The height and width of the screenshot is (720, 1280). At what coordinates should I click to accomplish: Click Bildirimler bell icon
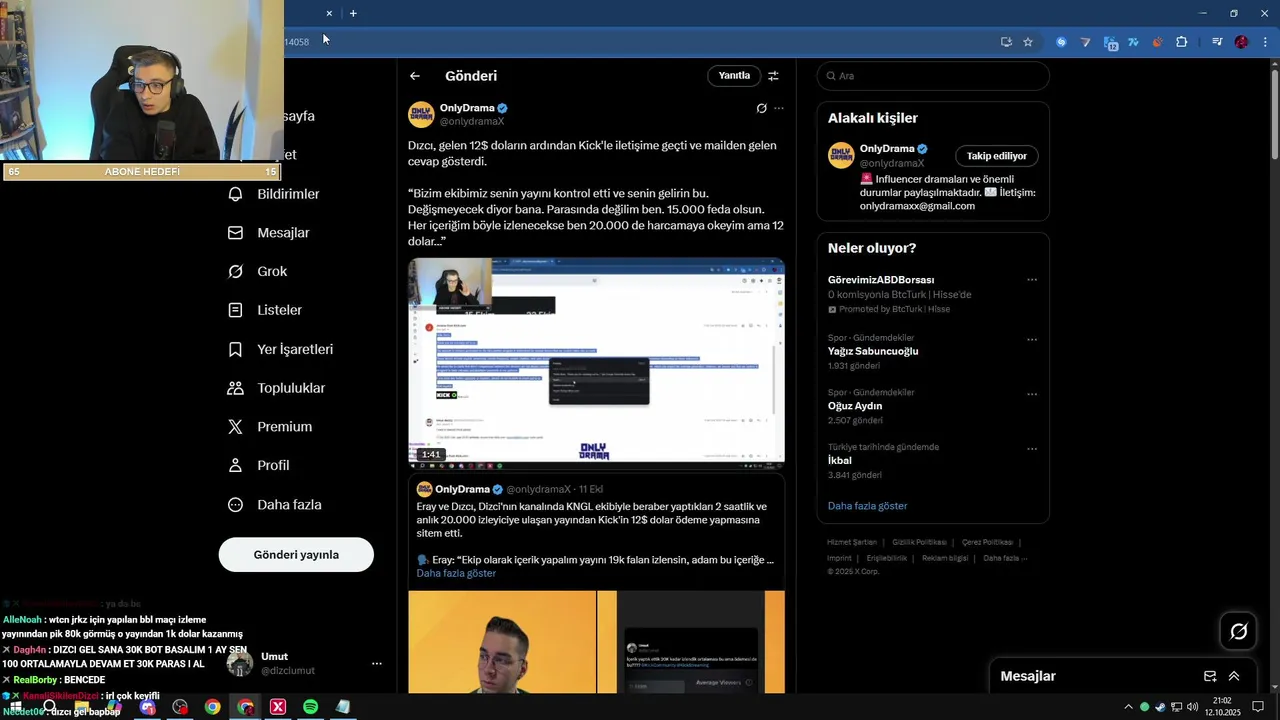236,194
